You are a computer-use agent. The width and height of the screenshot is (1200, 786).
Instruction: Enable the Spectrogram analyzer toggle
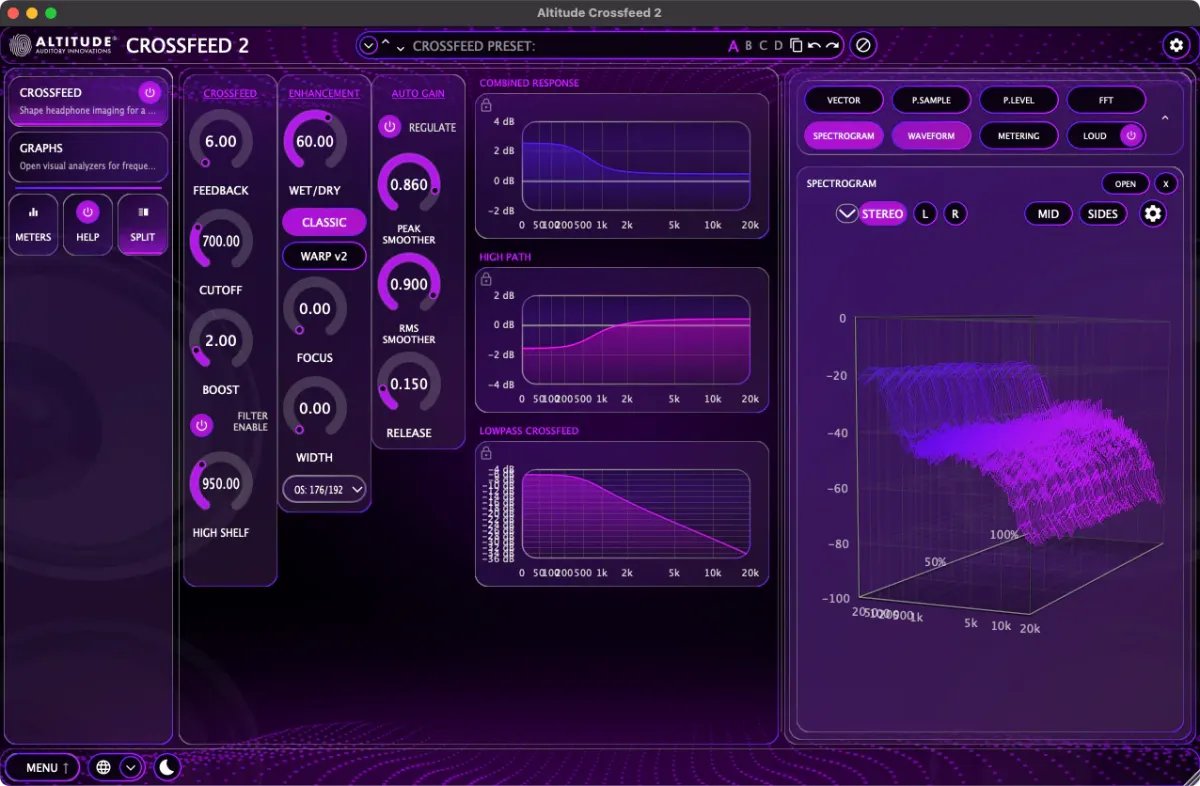pos(843,136)
